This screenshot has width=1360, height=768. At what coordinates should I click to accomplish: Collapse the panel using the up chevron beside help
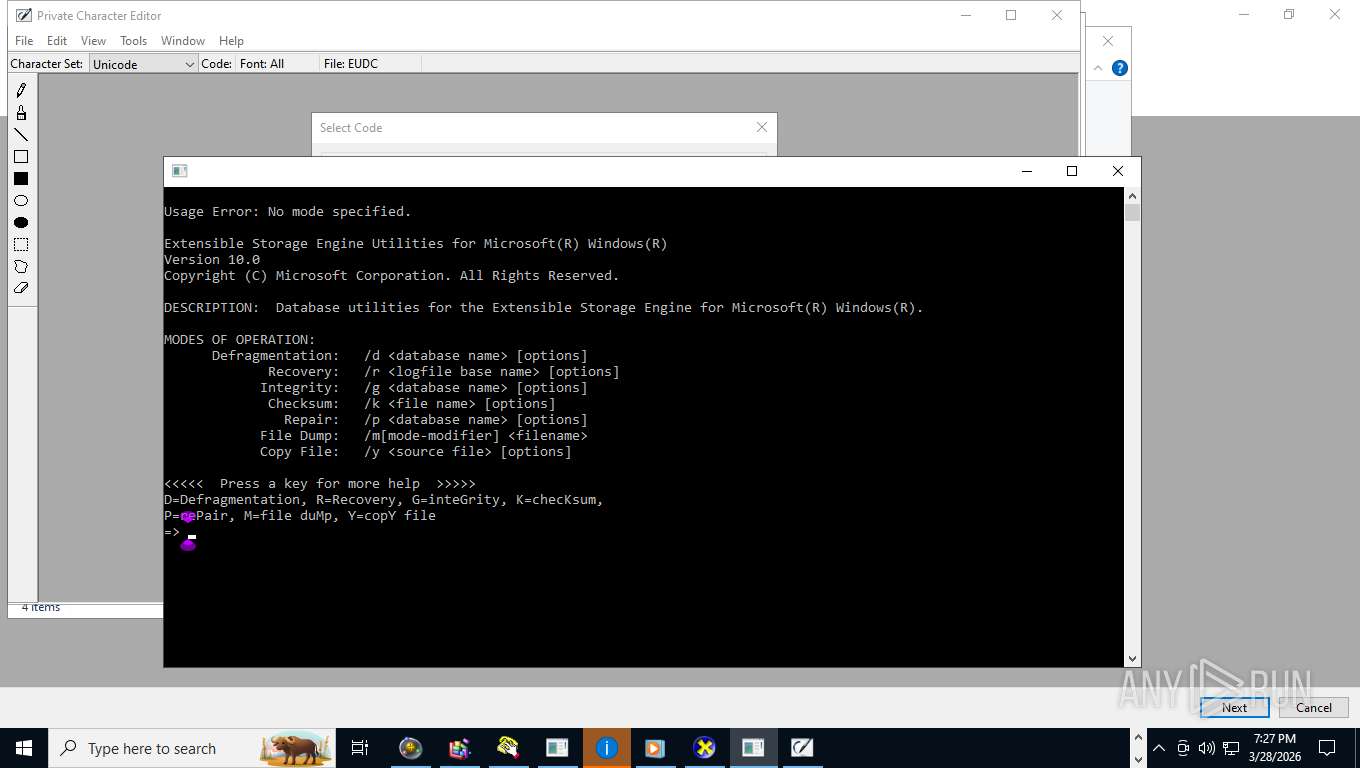point(1098,68)
